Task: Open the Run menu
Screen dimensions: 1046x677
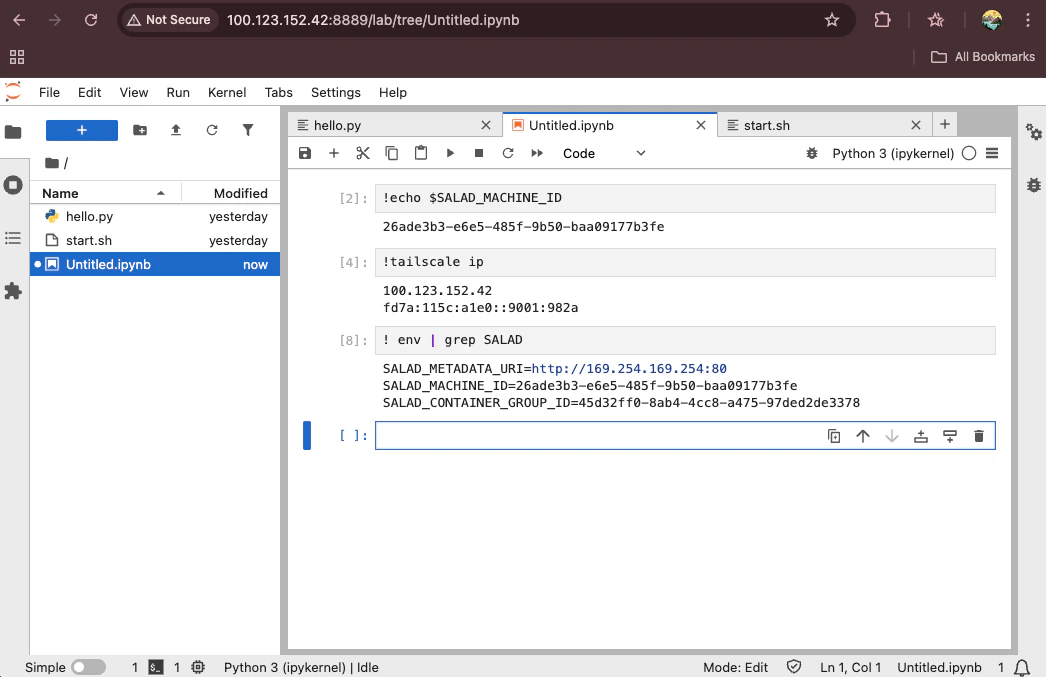Action: [178, 93]
